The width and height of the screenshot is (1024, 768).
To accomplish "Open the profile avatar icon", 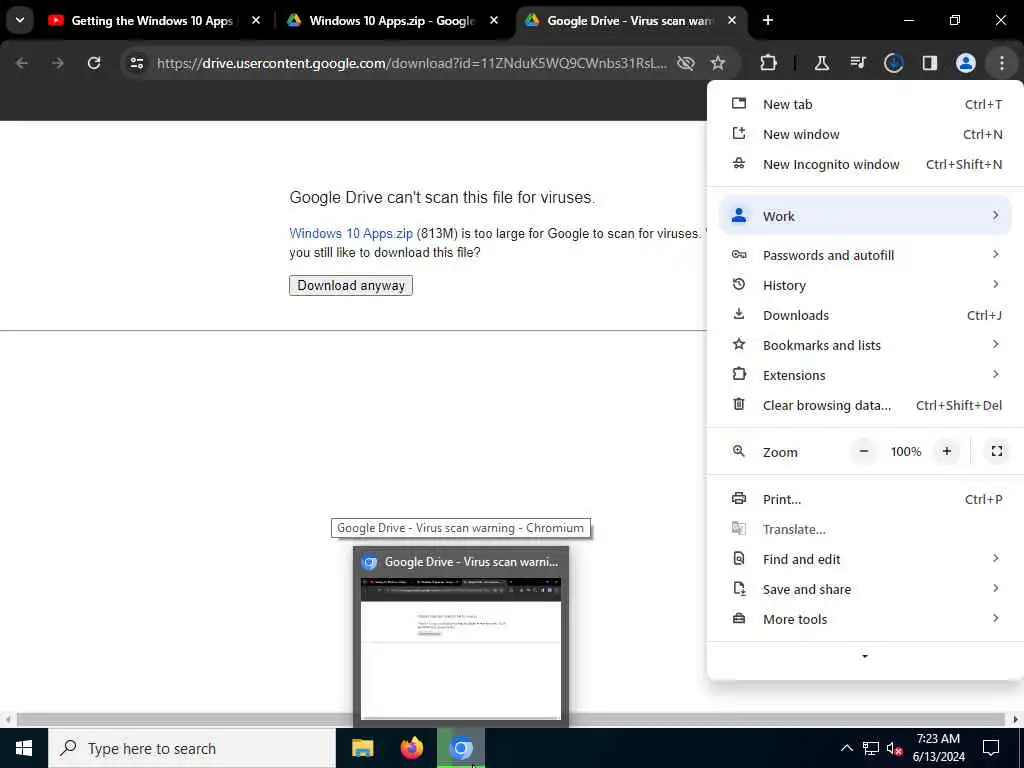I will point(966,63).
